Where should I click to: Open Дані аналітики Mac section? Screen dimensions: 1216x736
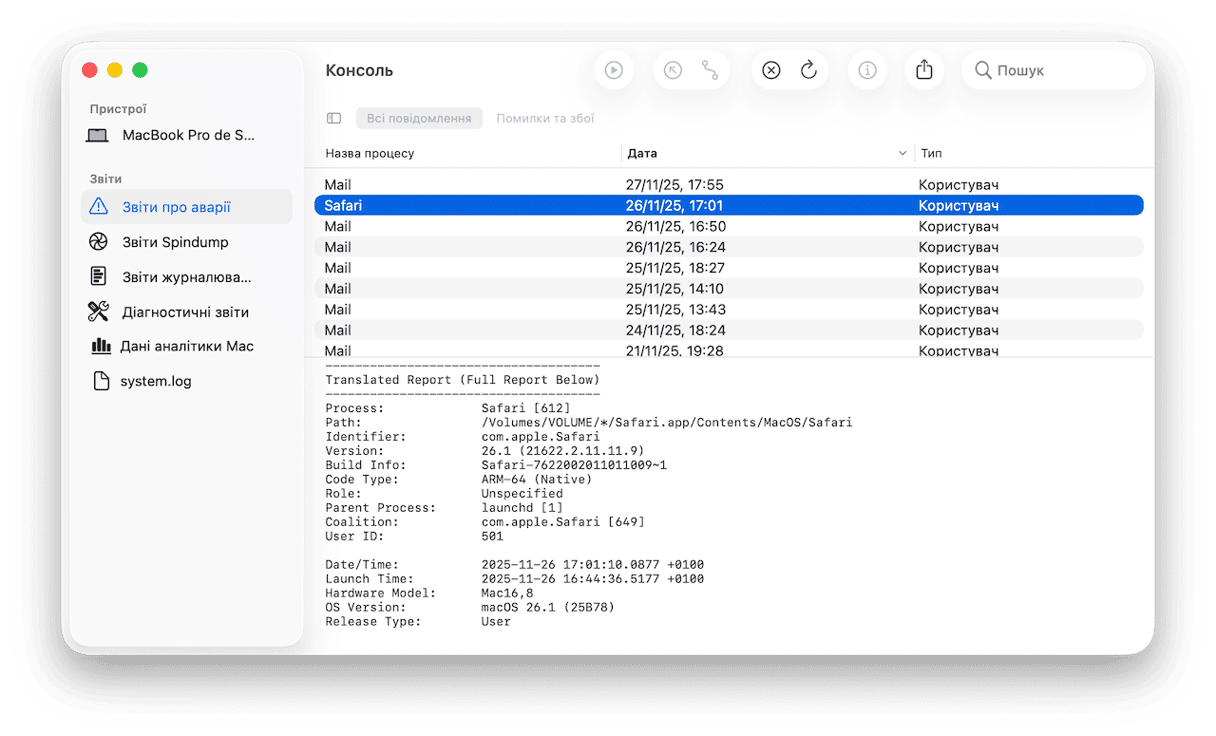click(x=186, y=346)
